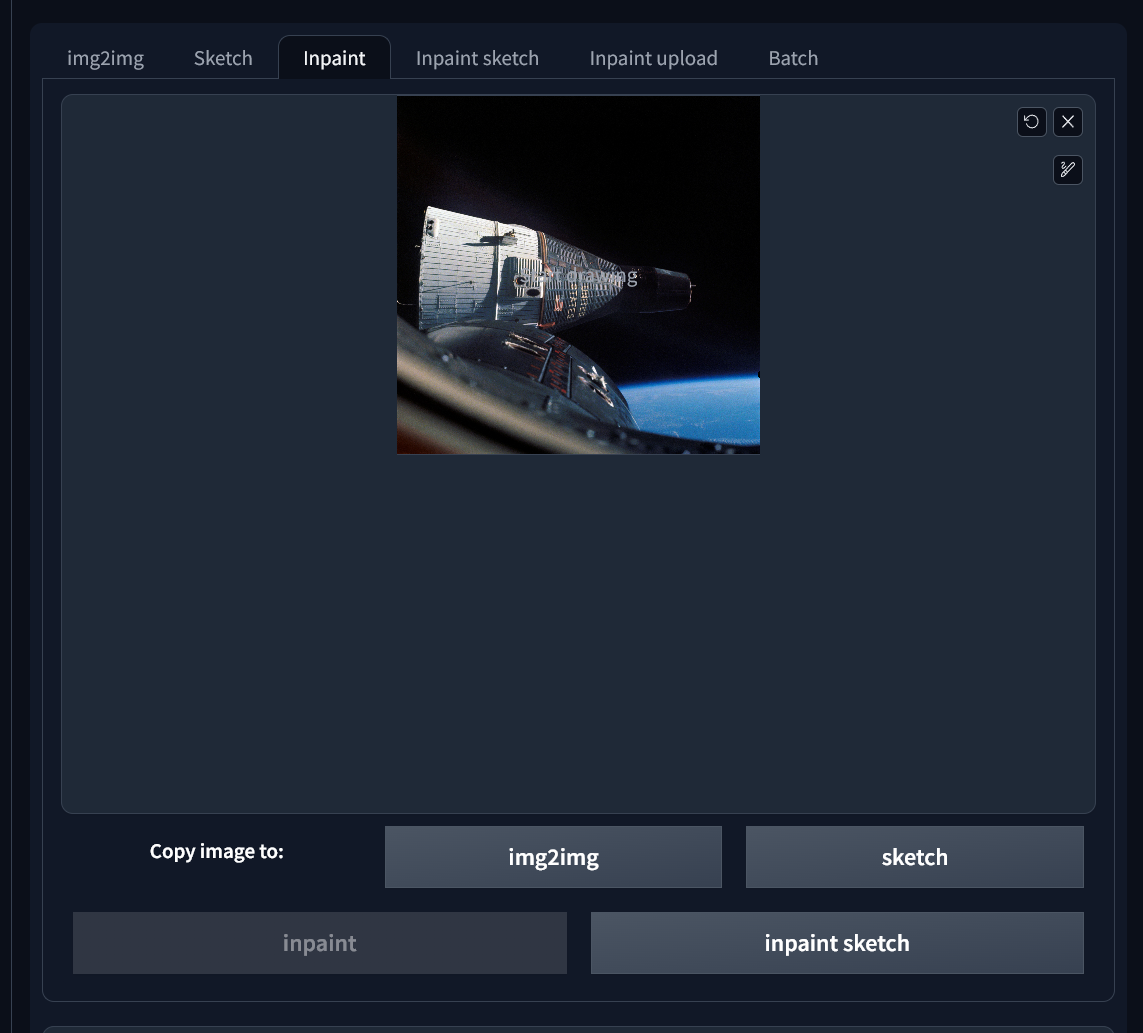Screen dimensions: 1143x1033
Task: Click the undo arrow above the canvas
Action: 1032,121
